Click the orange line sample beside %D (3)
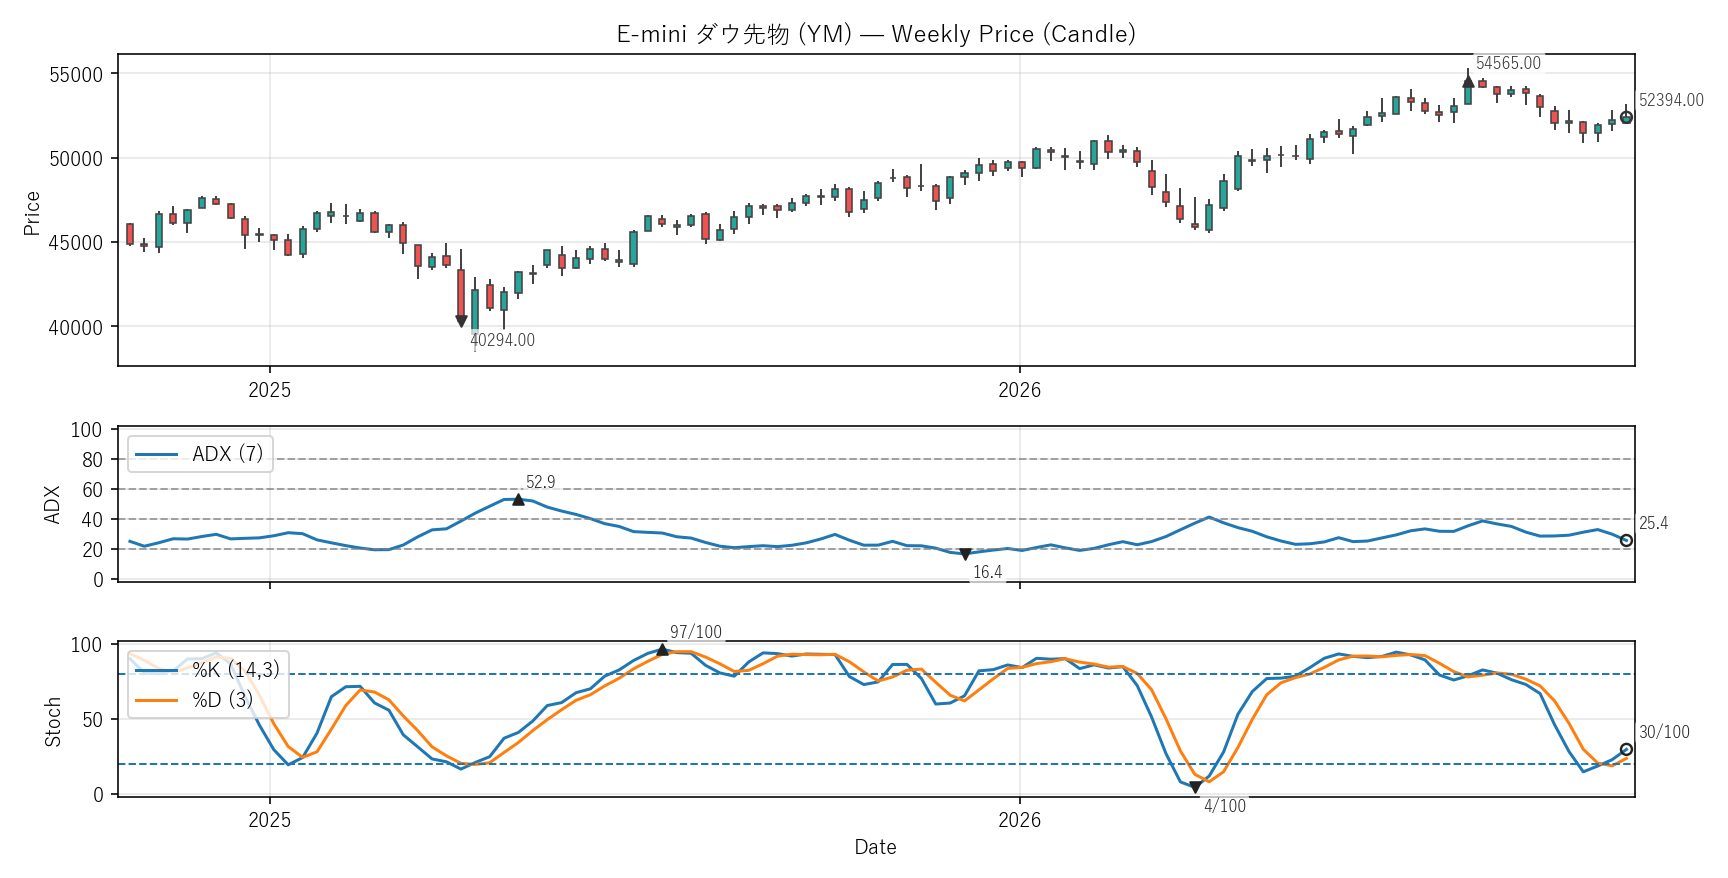Image resolution: width=1728 pixels, height=878 pixels. 156,700
